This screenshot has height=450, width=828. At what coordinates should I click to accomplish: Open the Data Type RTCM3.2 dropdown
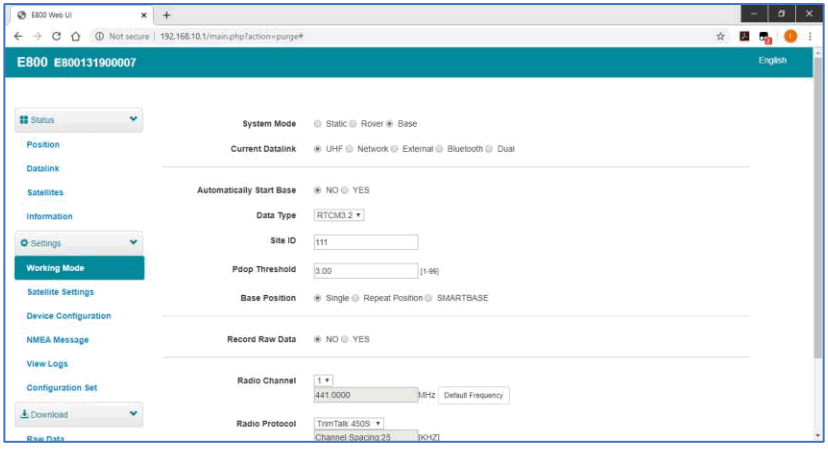(x=339, y=215)
